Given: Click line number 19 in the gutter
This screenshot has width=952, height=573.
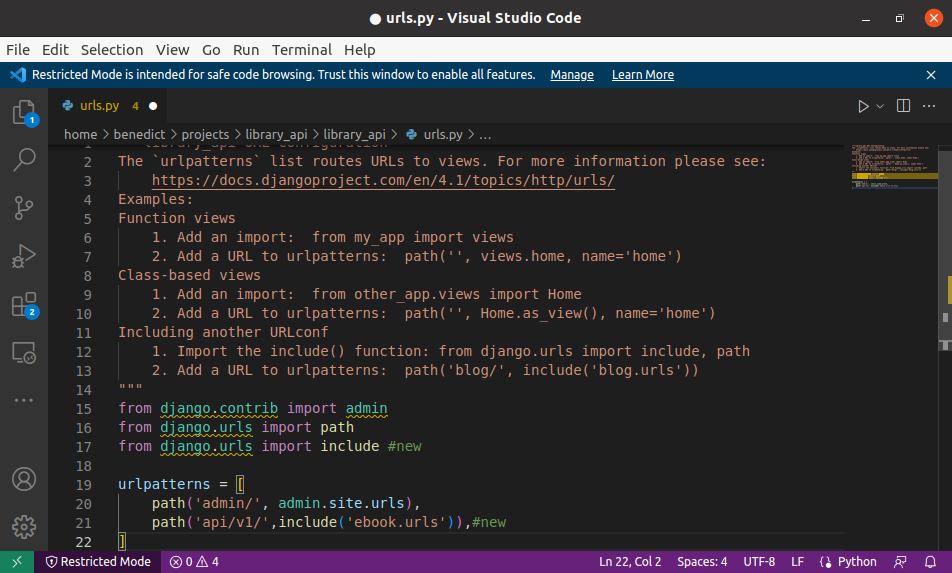Looking at the screenshot, I should [84, 485].
